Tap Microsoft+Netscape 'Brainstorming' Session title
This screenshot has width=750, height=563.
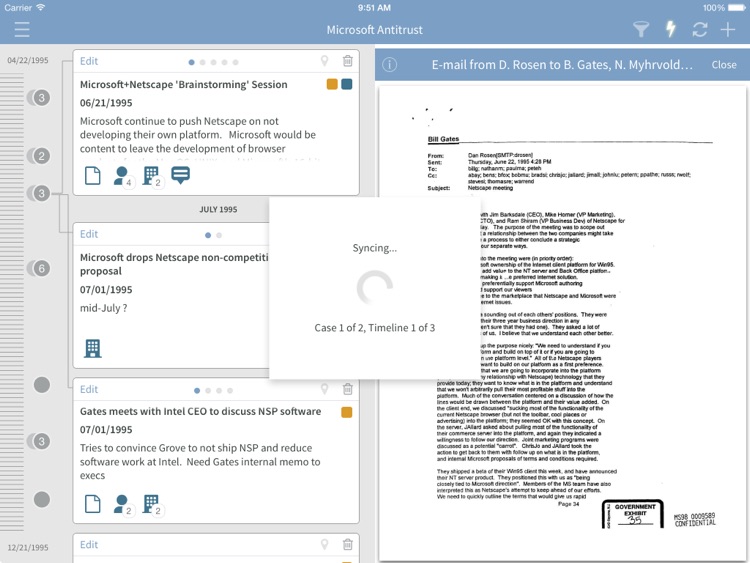184,85
